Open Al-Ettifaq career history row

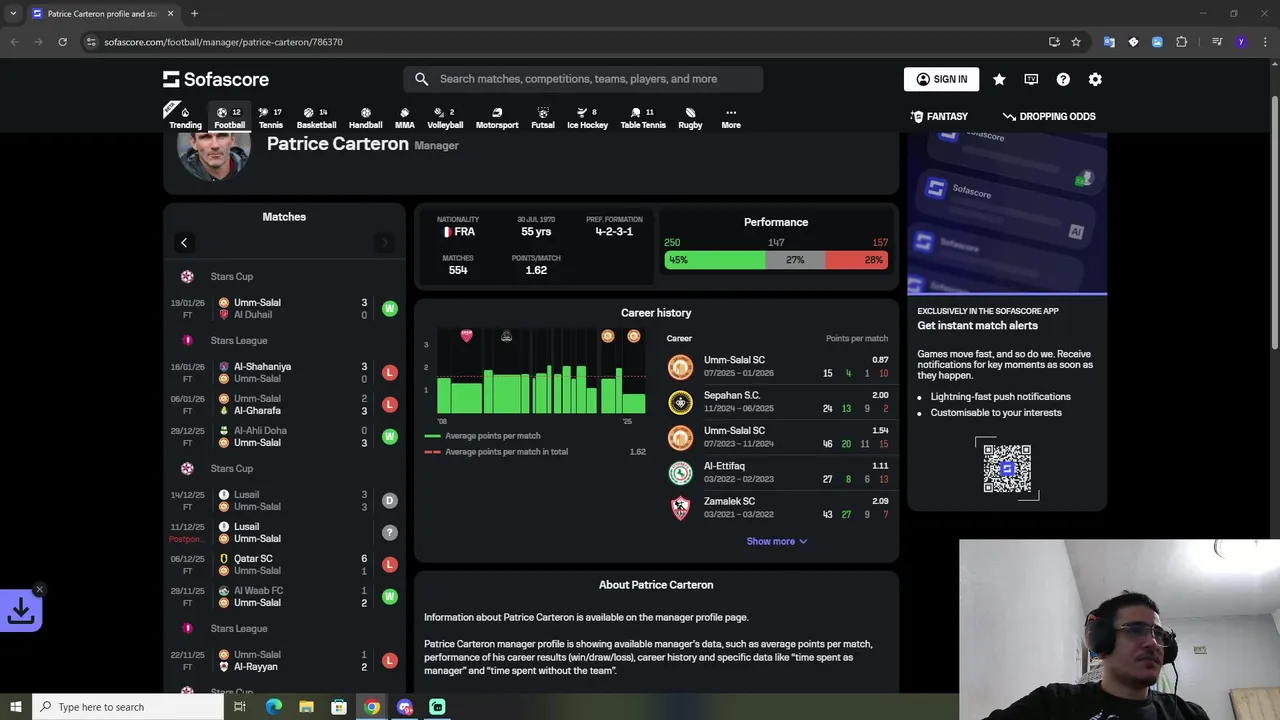777,472
